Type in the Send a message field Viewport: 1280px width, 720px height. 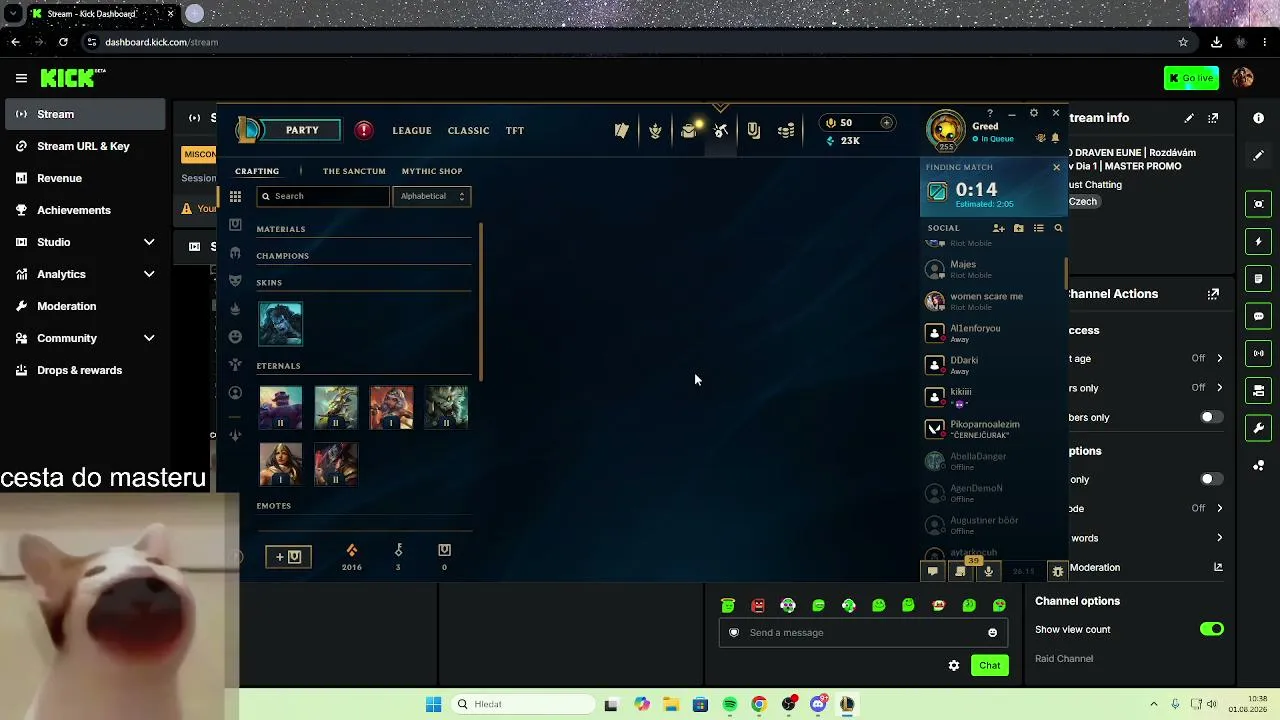click(x=862, y=633)
